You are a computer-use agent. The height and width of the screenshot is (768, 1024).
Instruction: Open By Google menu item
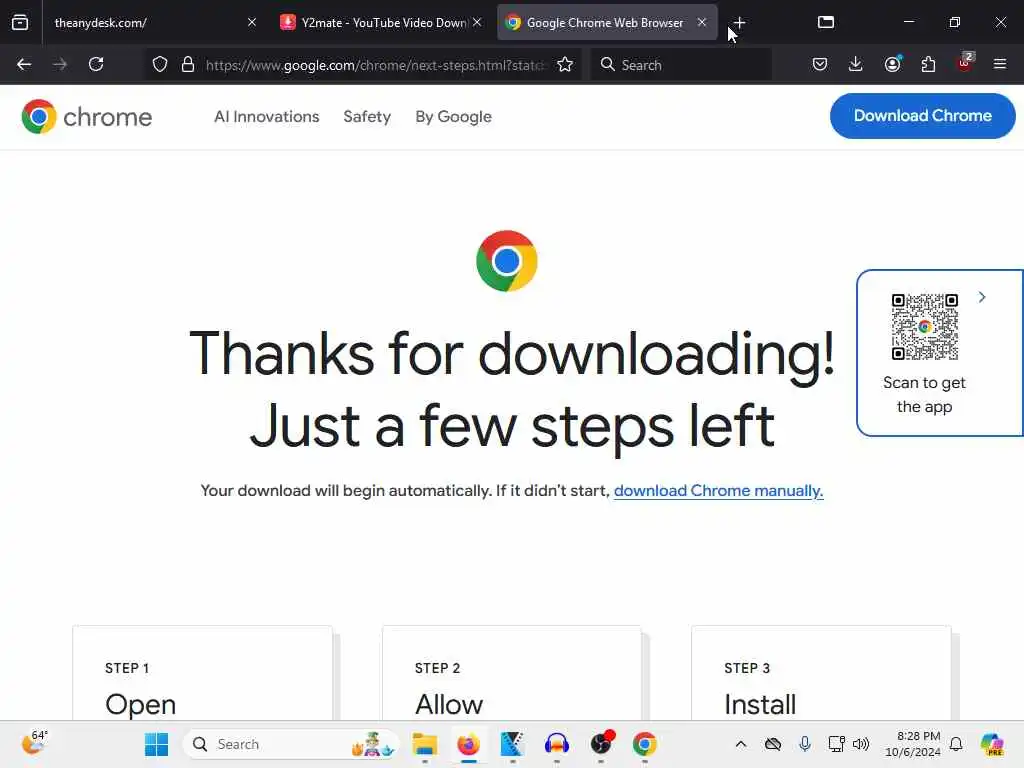click(x=453, y=117)
